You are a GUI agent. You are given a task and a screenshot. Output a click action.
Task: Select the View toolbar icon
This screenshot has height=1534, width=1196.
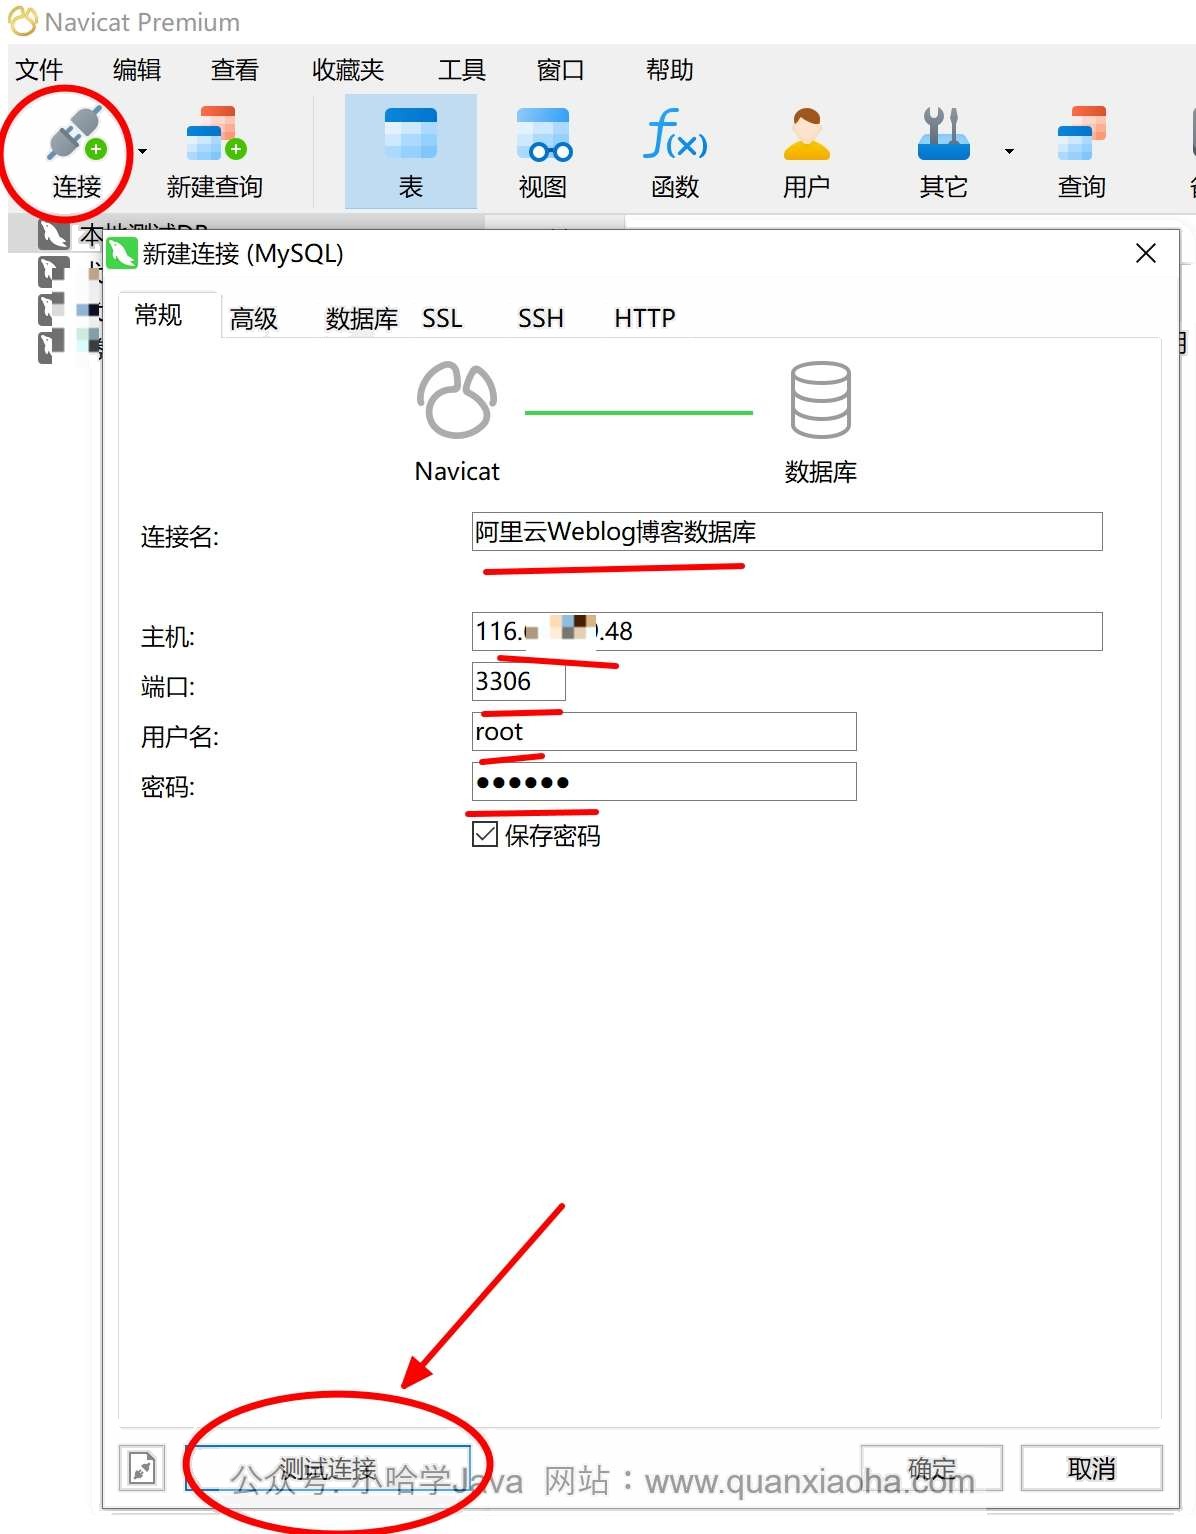(543, 135)
